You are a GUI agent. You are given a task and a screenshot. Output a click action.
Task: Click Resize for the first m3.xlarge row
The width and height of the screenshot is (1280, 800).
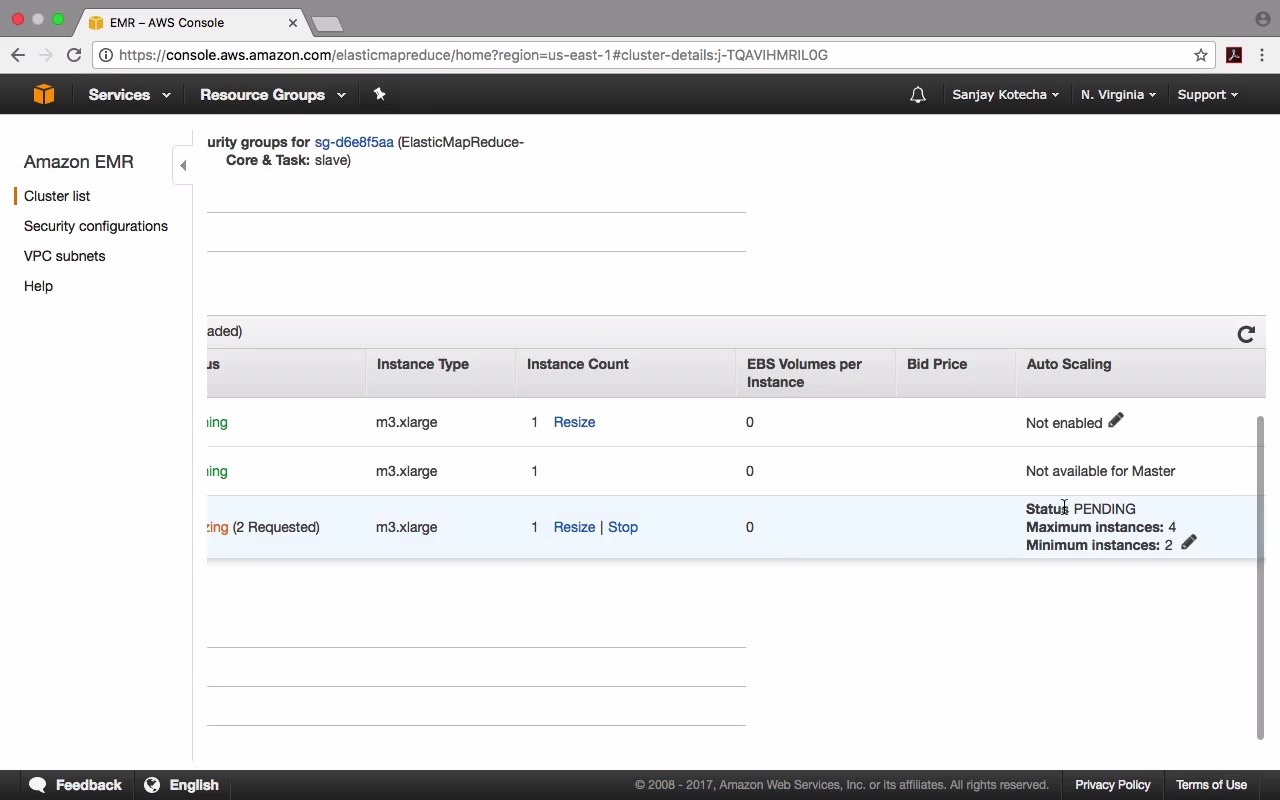pyautogui.click(x=574, y=422)
